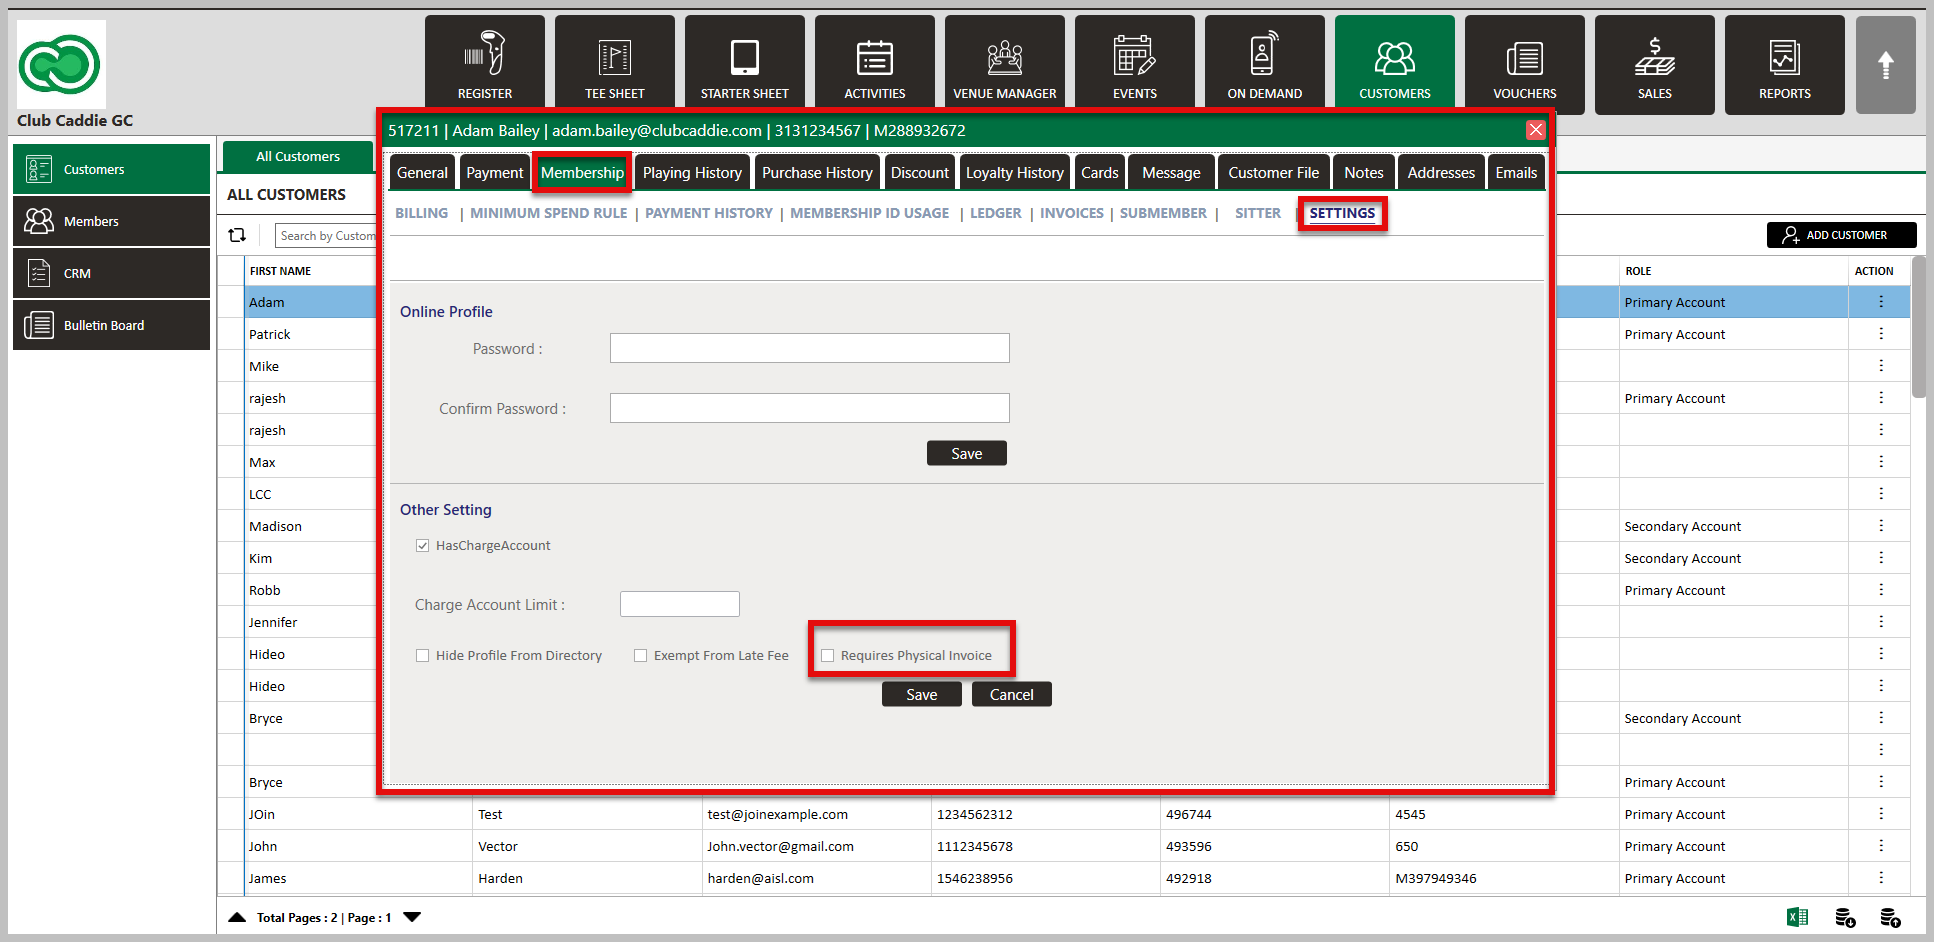Open the Customer File tab
Viewport: 1934px width, 942px height.
1274,172
